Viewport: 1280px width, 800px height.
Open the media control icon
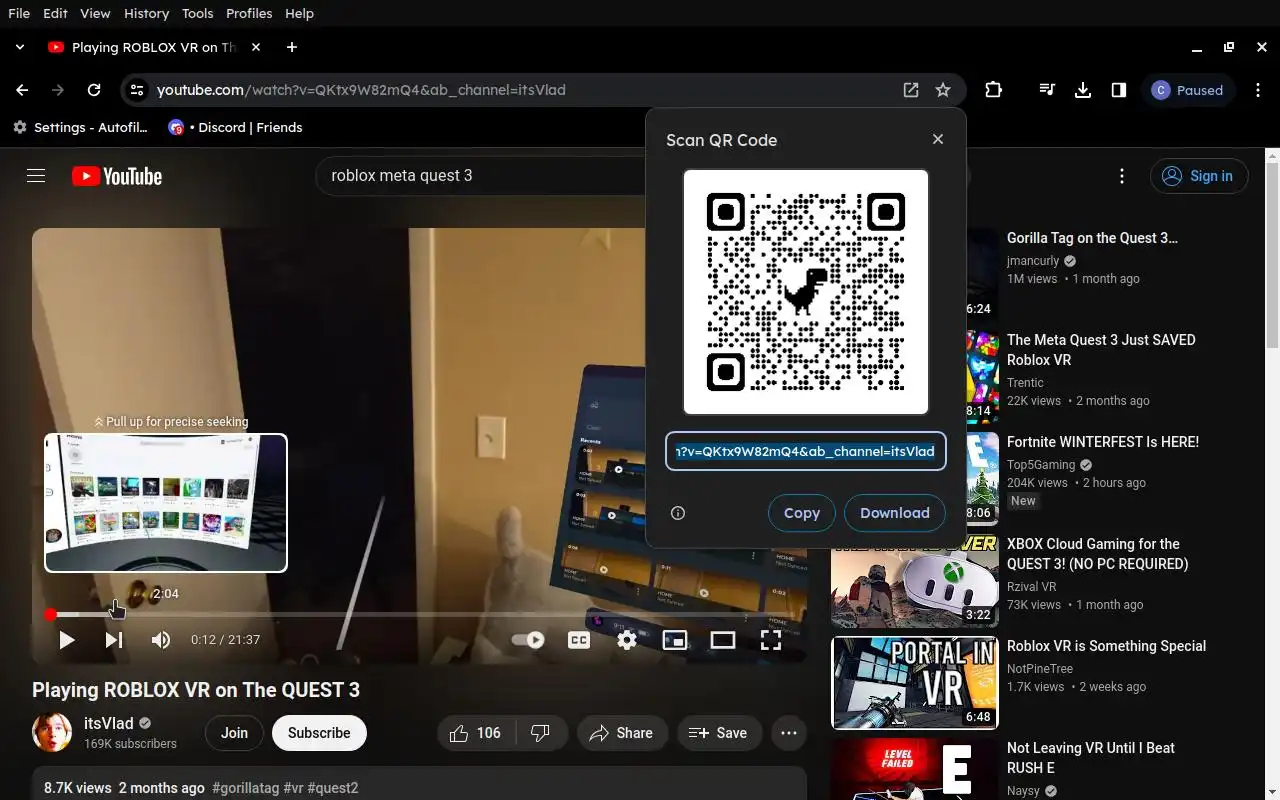1047,90
